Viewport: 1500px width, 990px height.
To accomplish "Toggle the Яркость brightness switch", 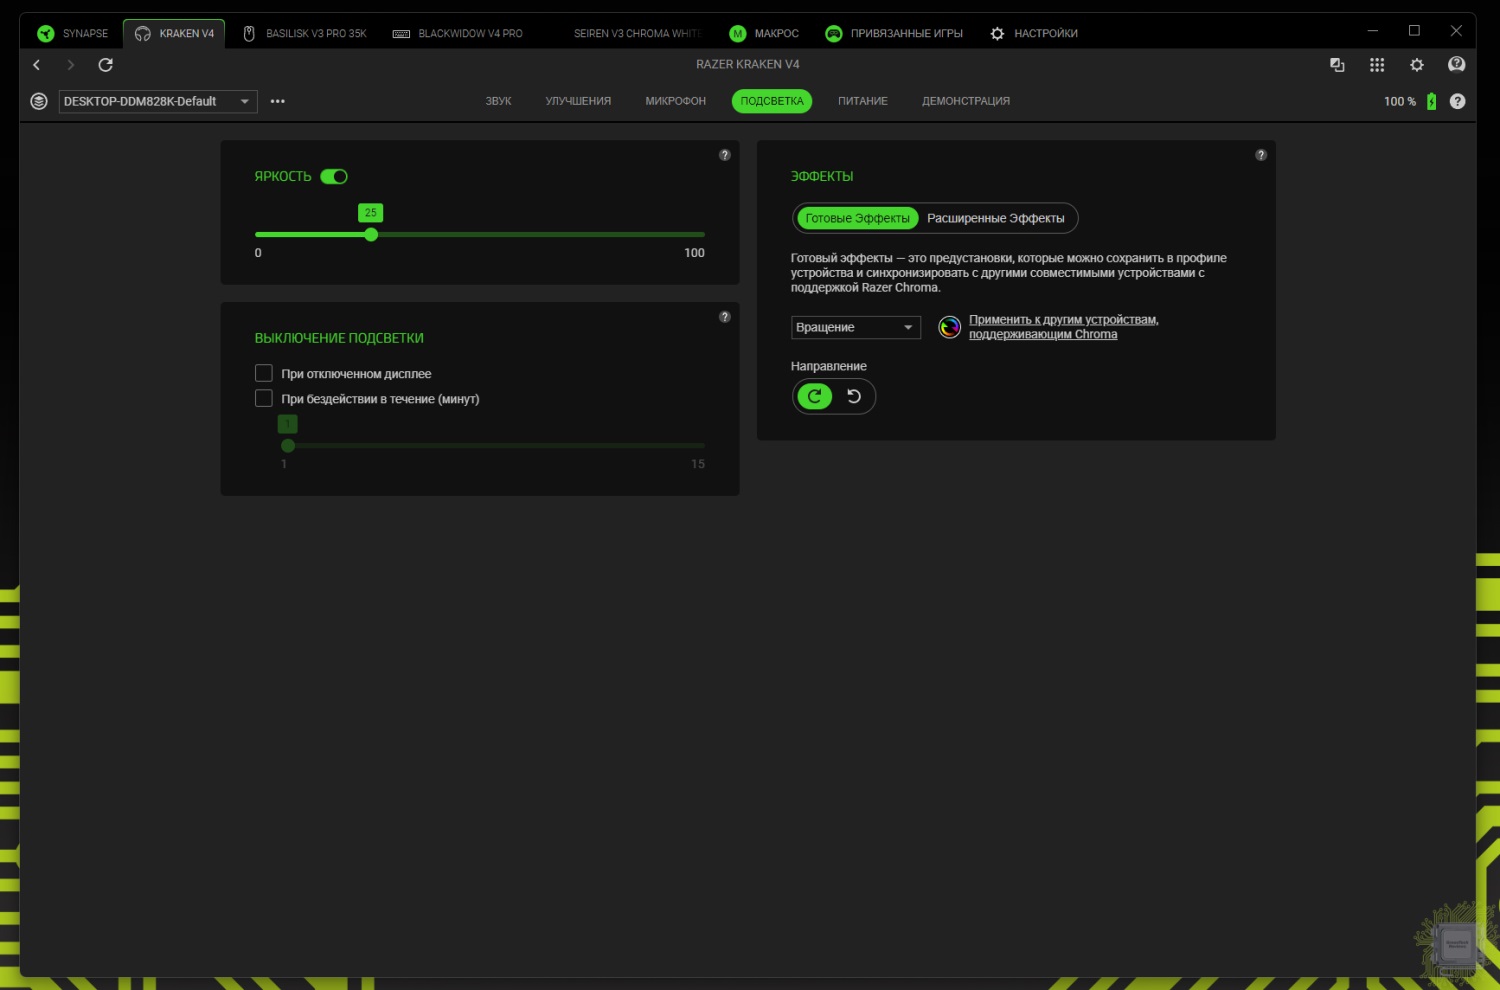I will (x=334, y=177).
